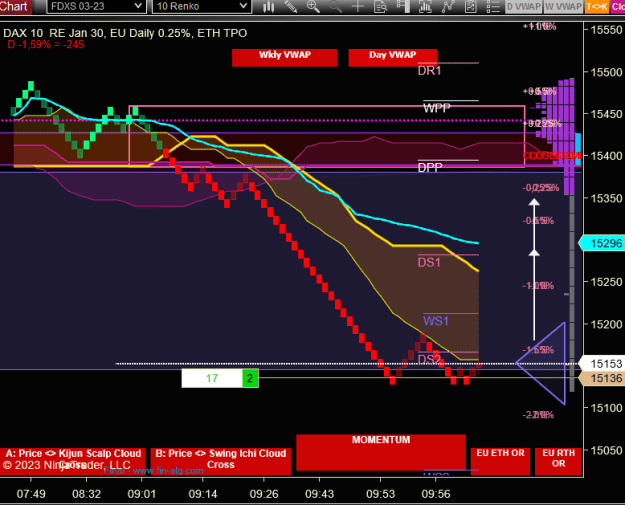Screen dimensions: 625x505
Task: Click the D -1,59% = -245 readout
Action: tap(45, 44)
